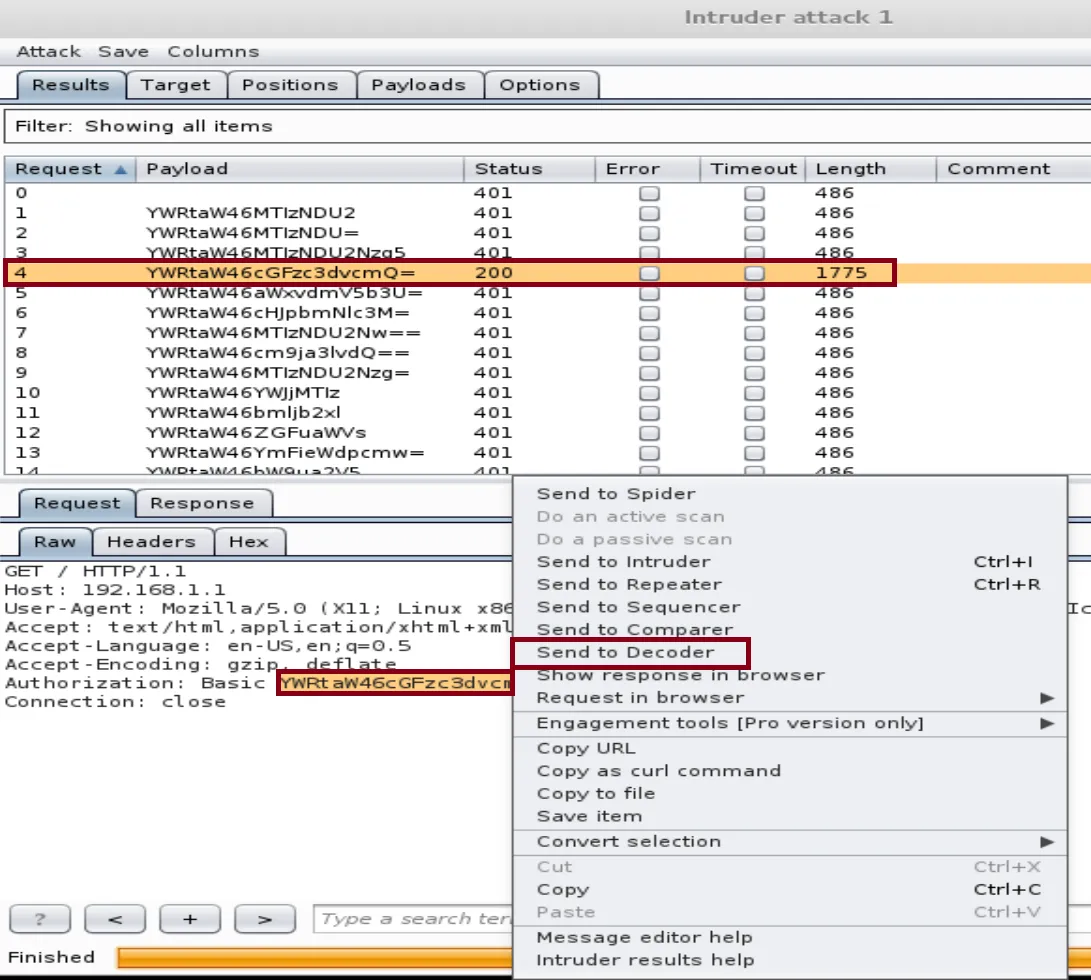1091x980 pixels.
Task: Switch to the Results tab
Action: click(71, 85)
